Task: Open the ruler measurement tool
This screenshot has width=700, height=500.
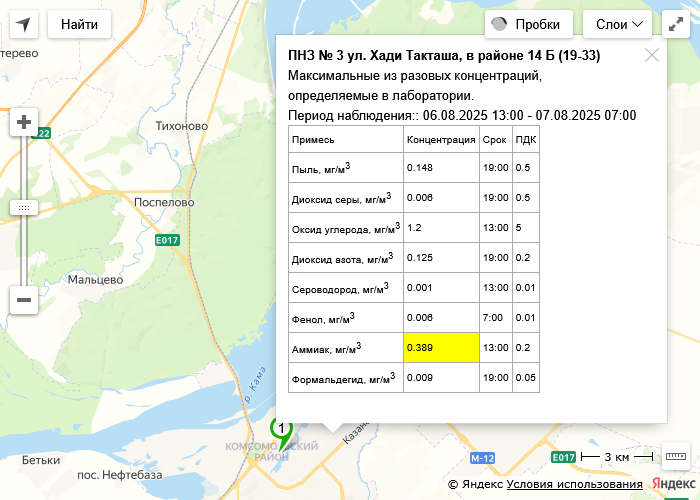Action: point(676,457)
